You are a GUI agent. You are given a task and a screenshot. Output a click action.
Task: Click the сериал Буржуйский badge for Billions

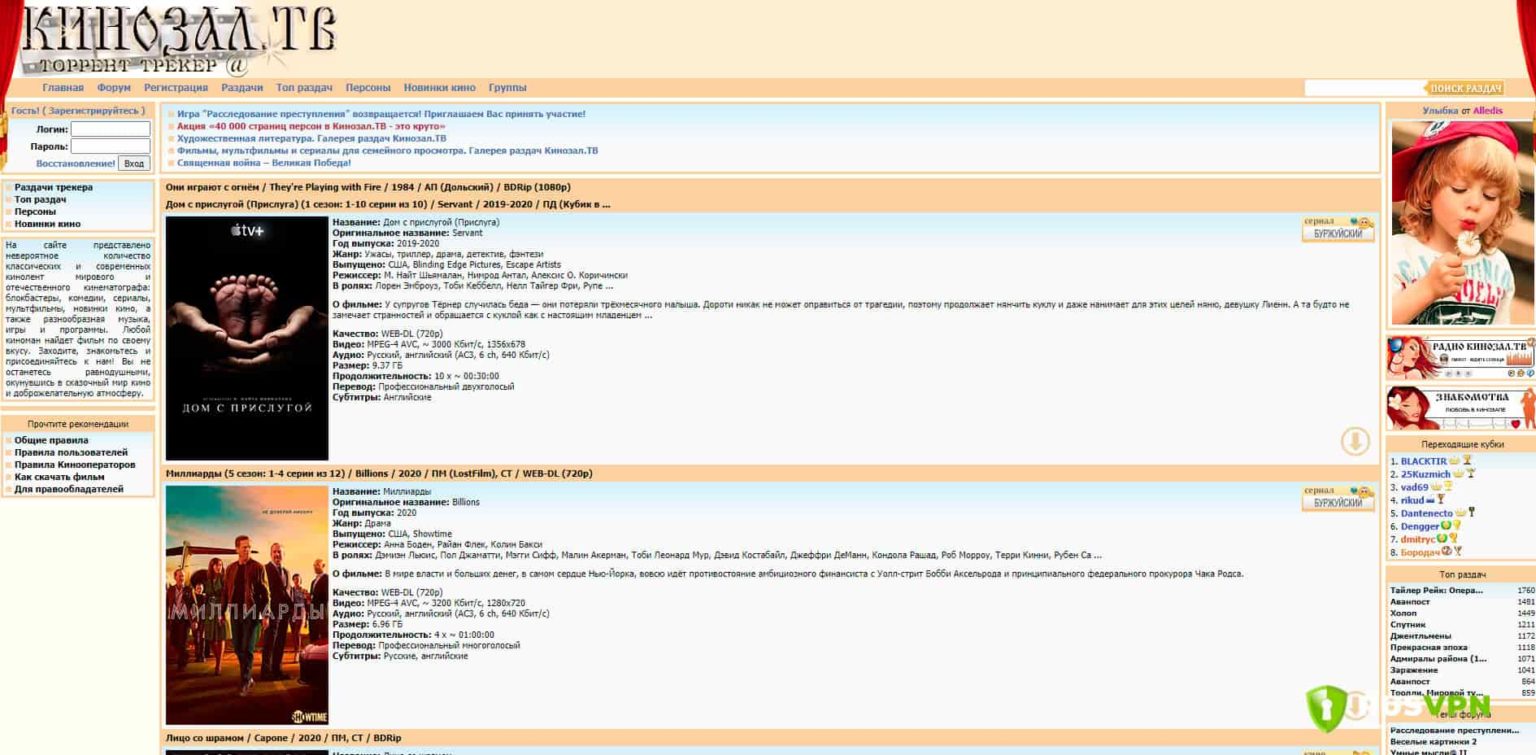pos(1338,498)
